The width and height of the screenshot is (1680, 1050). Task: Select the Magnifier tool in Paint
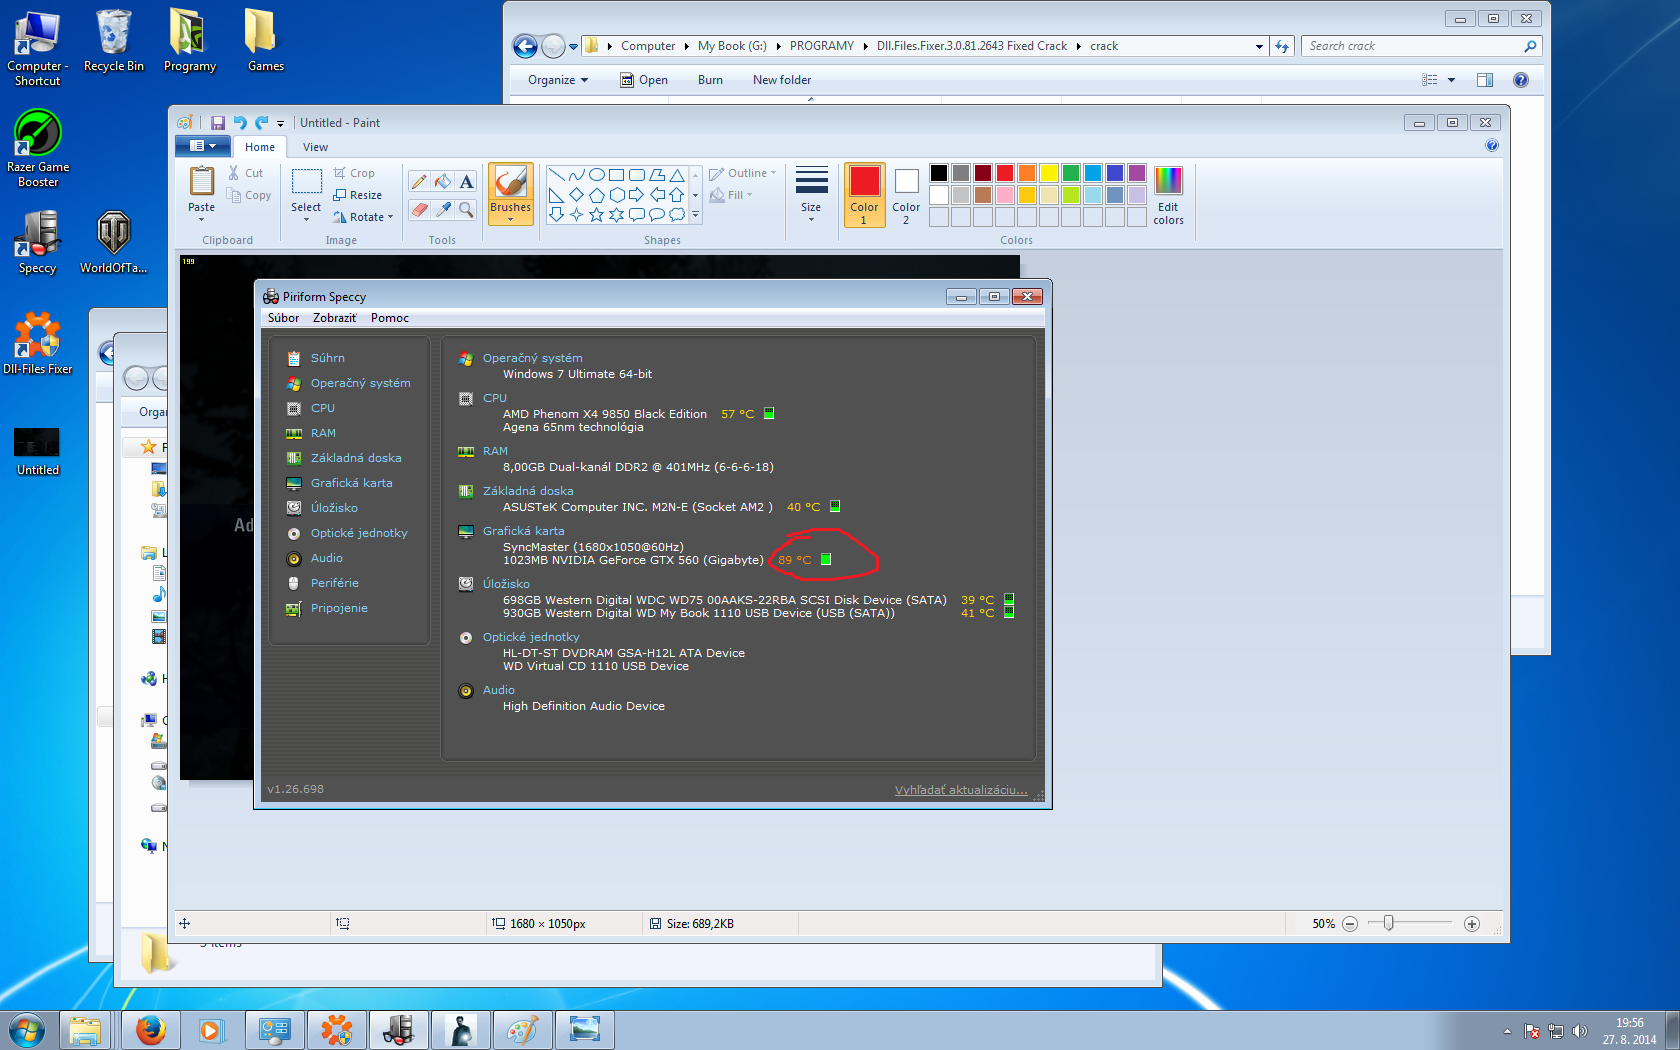467,209
